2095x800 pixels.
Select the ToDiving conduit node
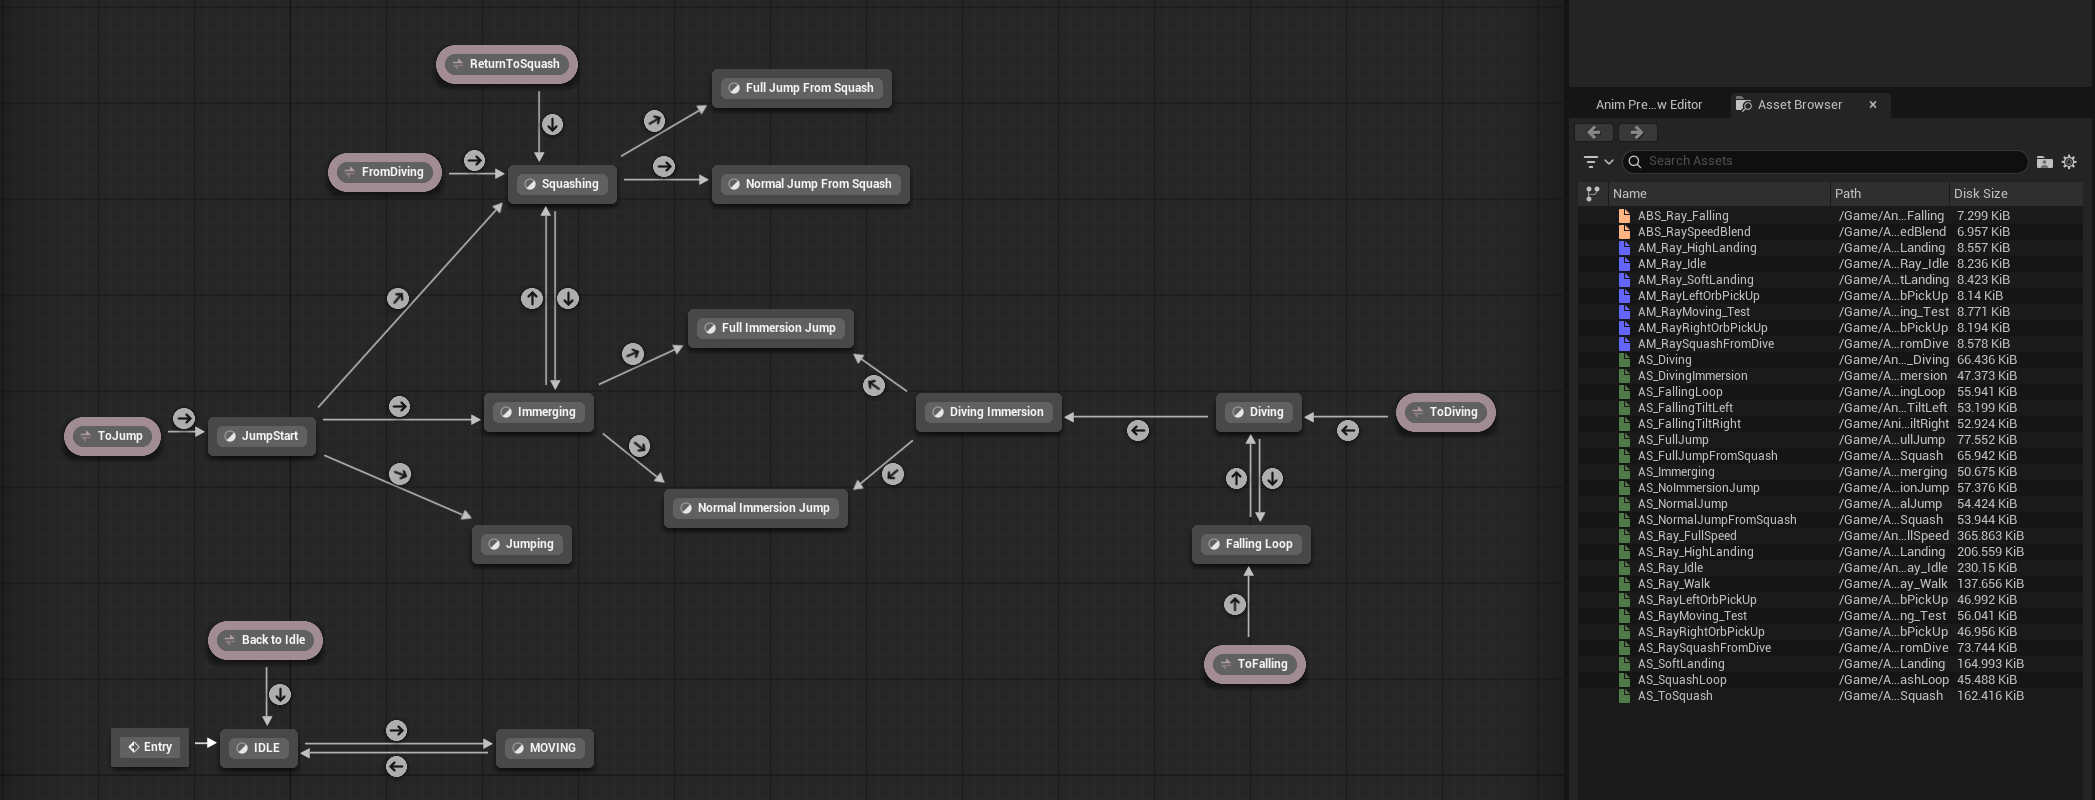point(1445,412)
